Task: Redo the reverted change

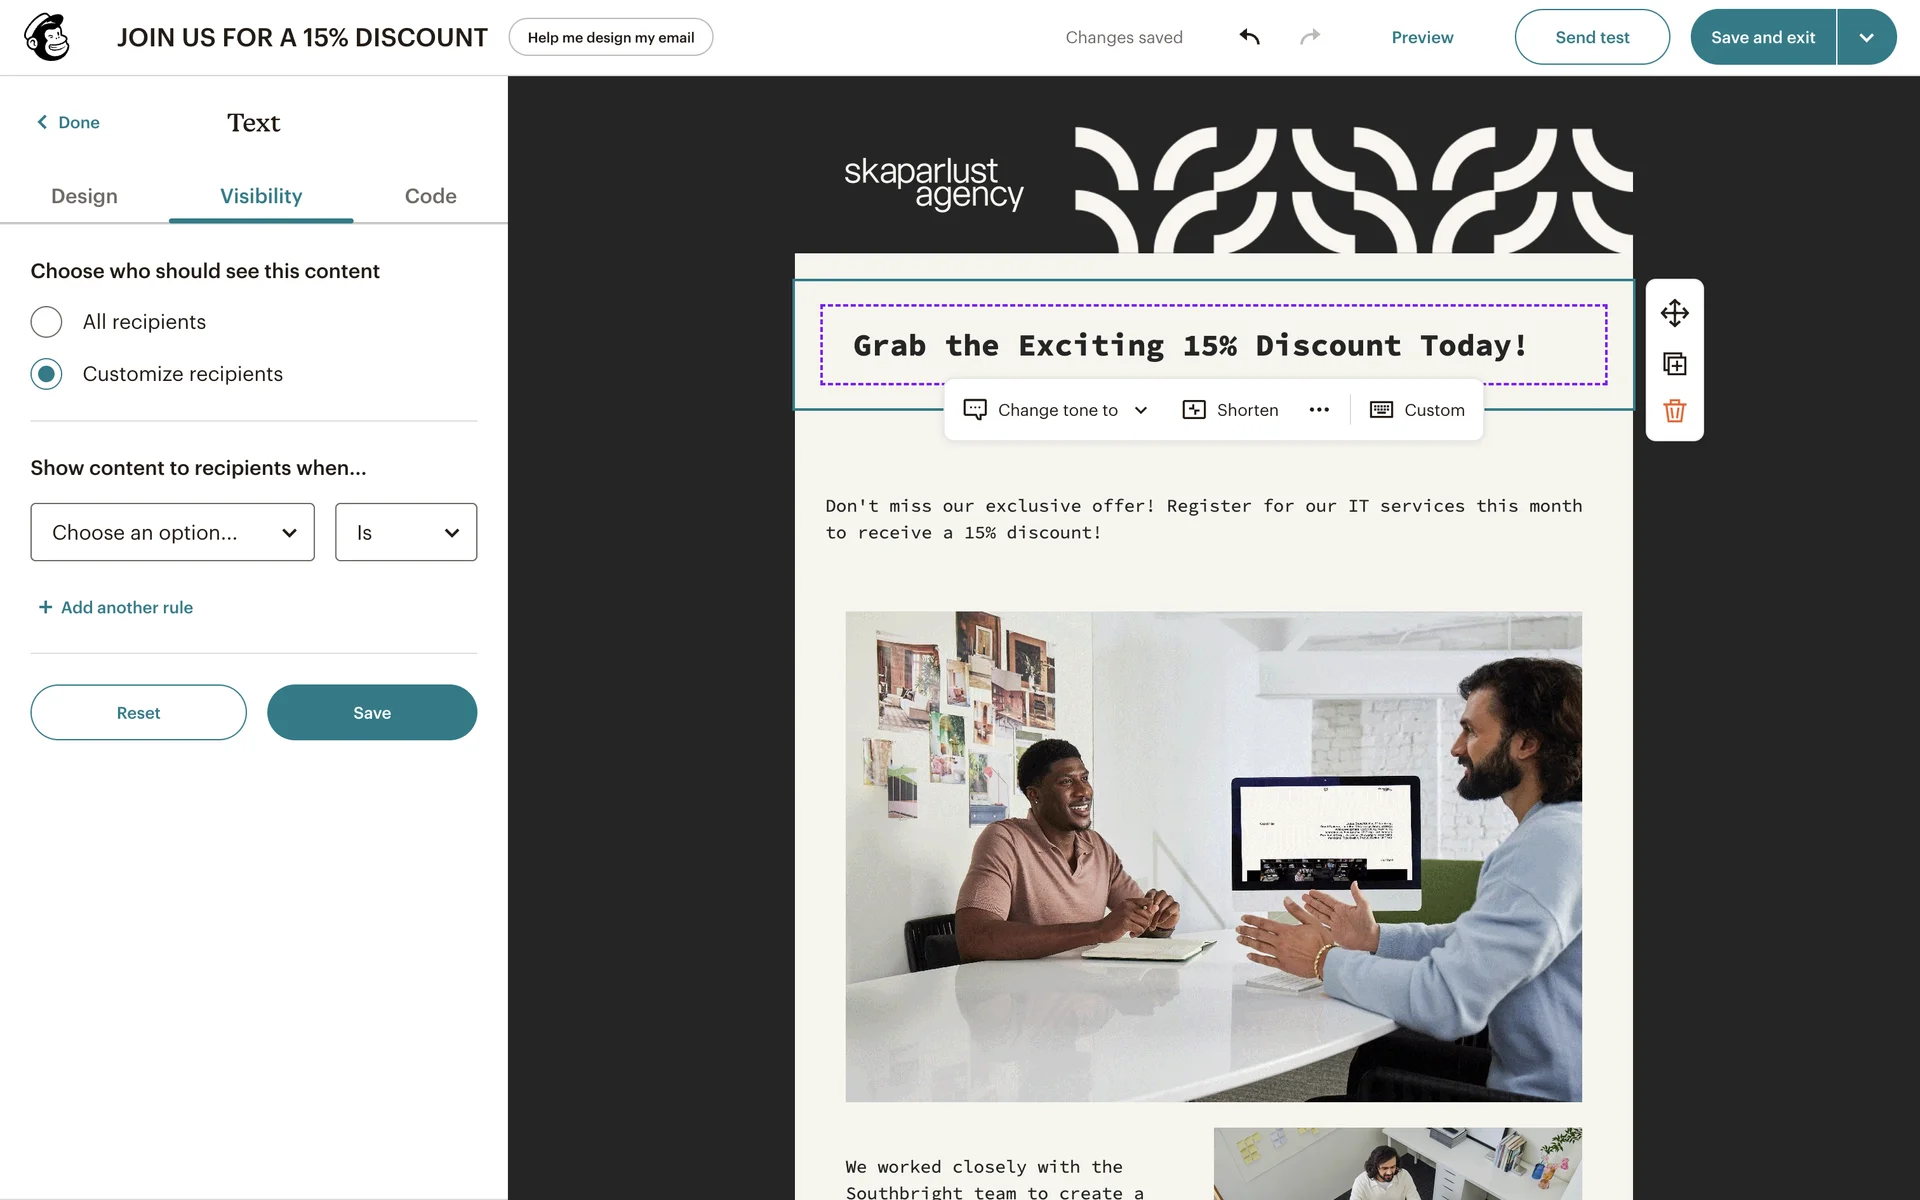Action: pos(1310,37)
